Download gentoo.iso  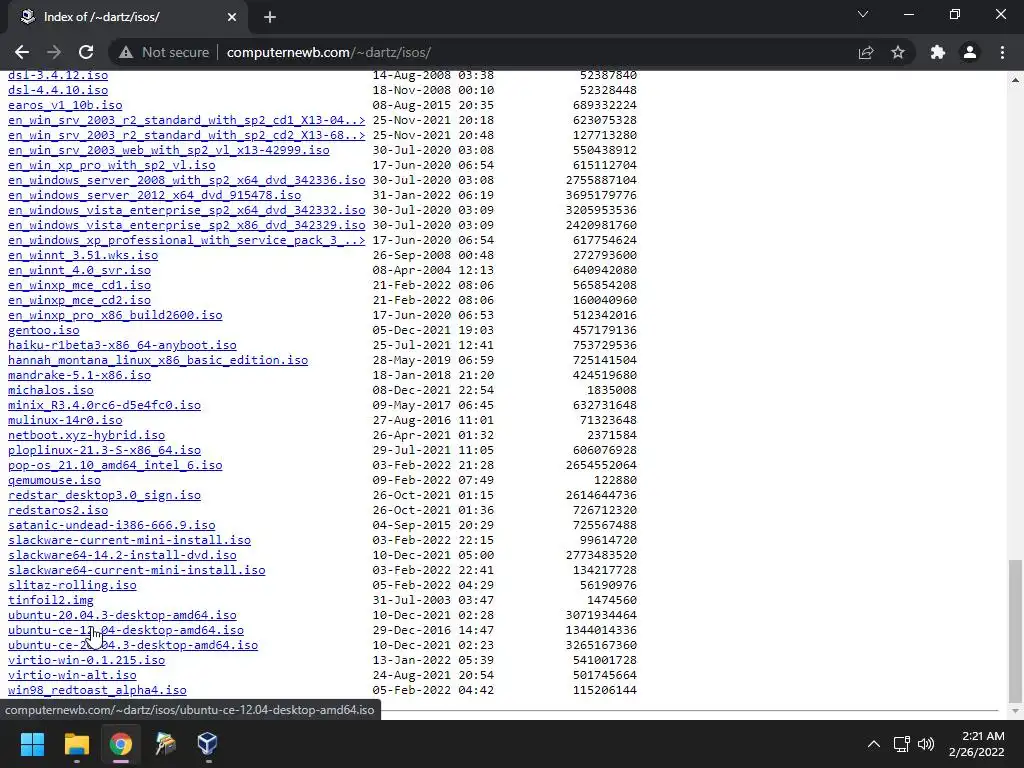[x=44, y=330]
